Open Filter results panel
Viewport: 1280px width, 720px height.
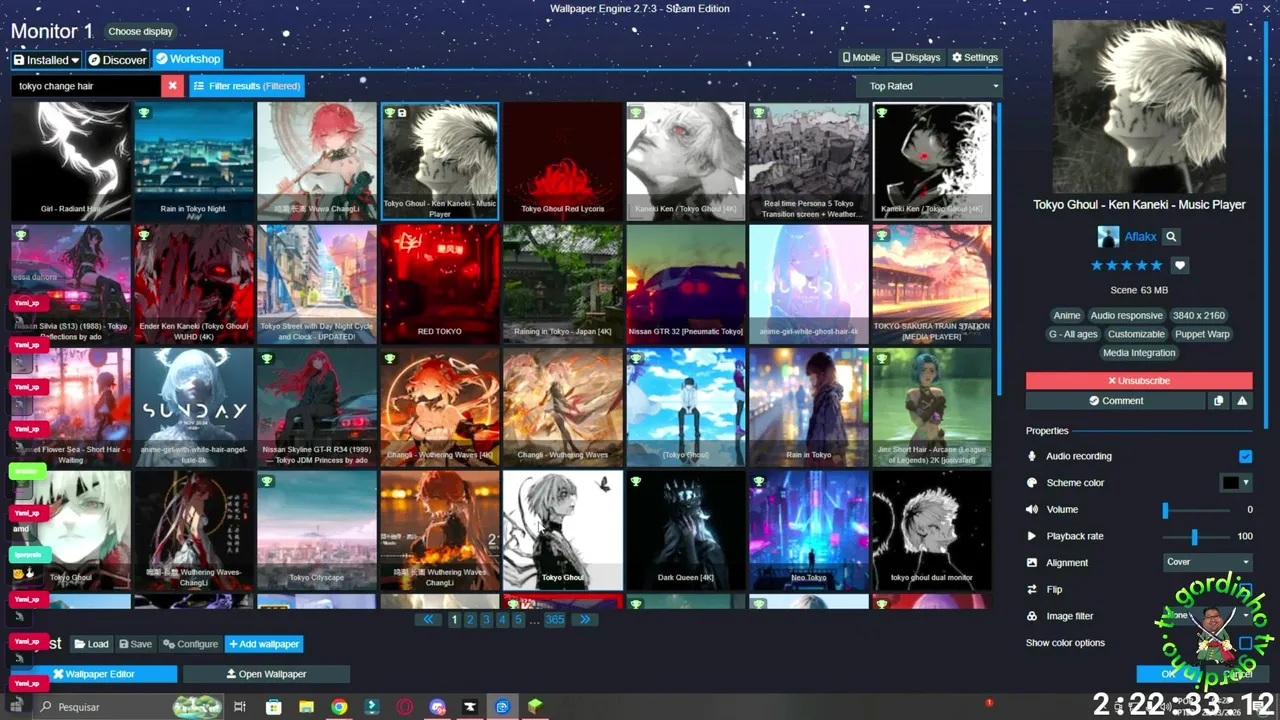pyautogui.click(x=247, y=86)
